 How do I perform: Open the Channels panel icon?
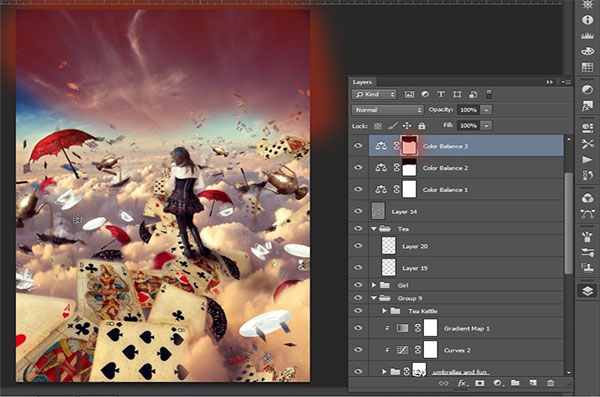coord(587,198)
